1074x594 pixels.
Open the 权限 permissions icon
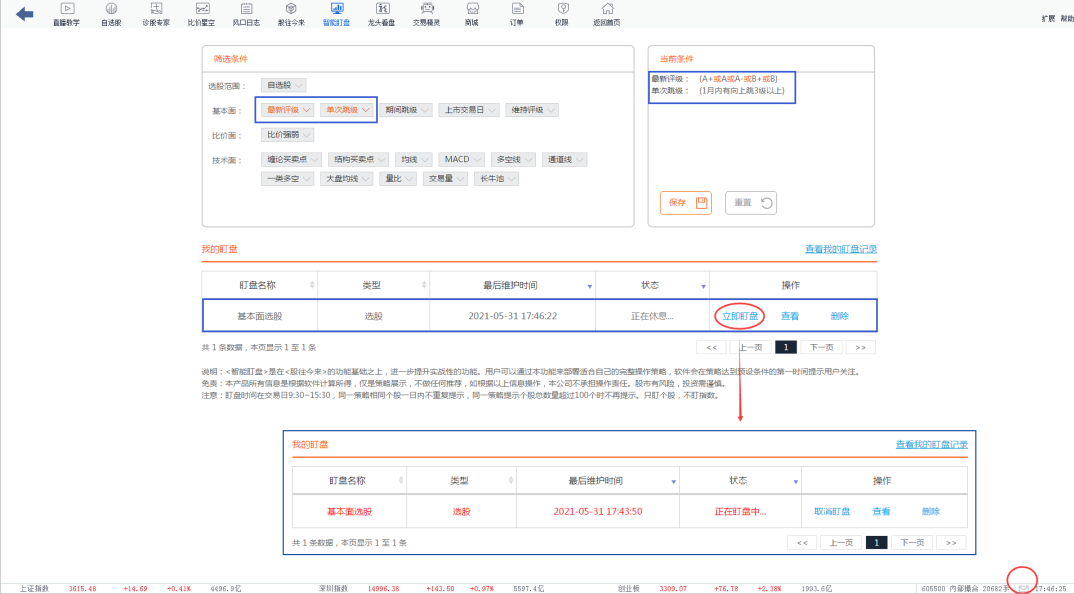[563, 13]
